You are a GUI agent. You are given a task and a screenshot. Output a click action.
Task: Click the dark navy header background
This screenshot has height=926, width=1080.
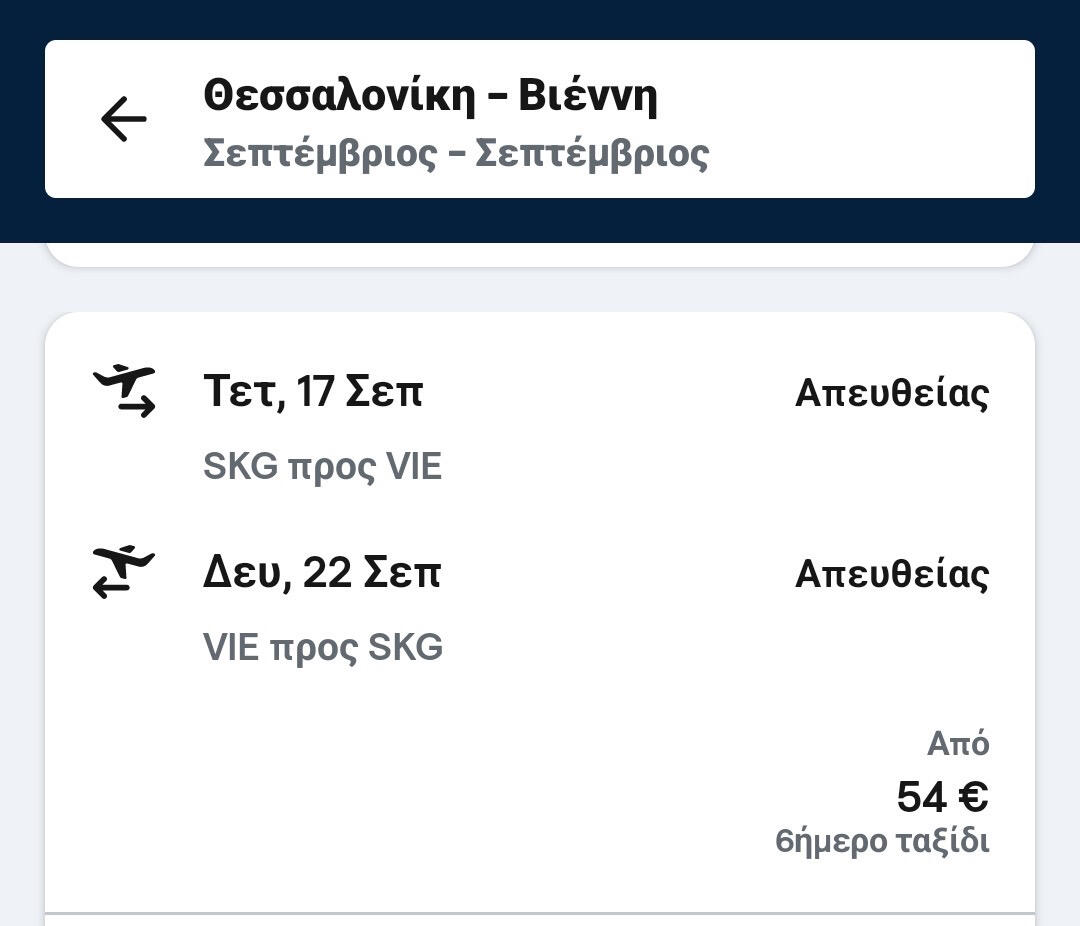click(x=540, y=20)
